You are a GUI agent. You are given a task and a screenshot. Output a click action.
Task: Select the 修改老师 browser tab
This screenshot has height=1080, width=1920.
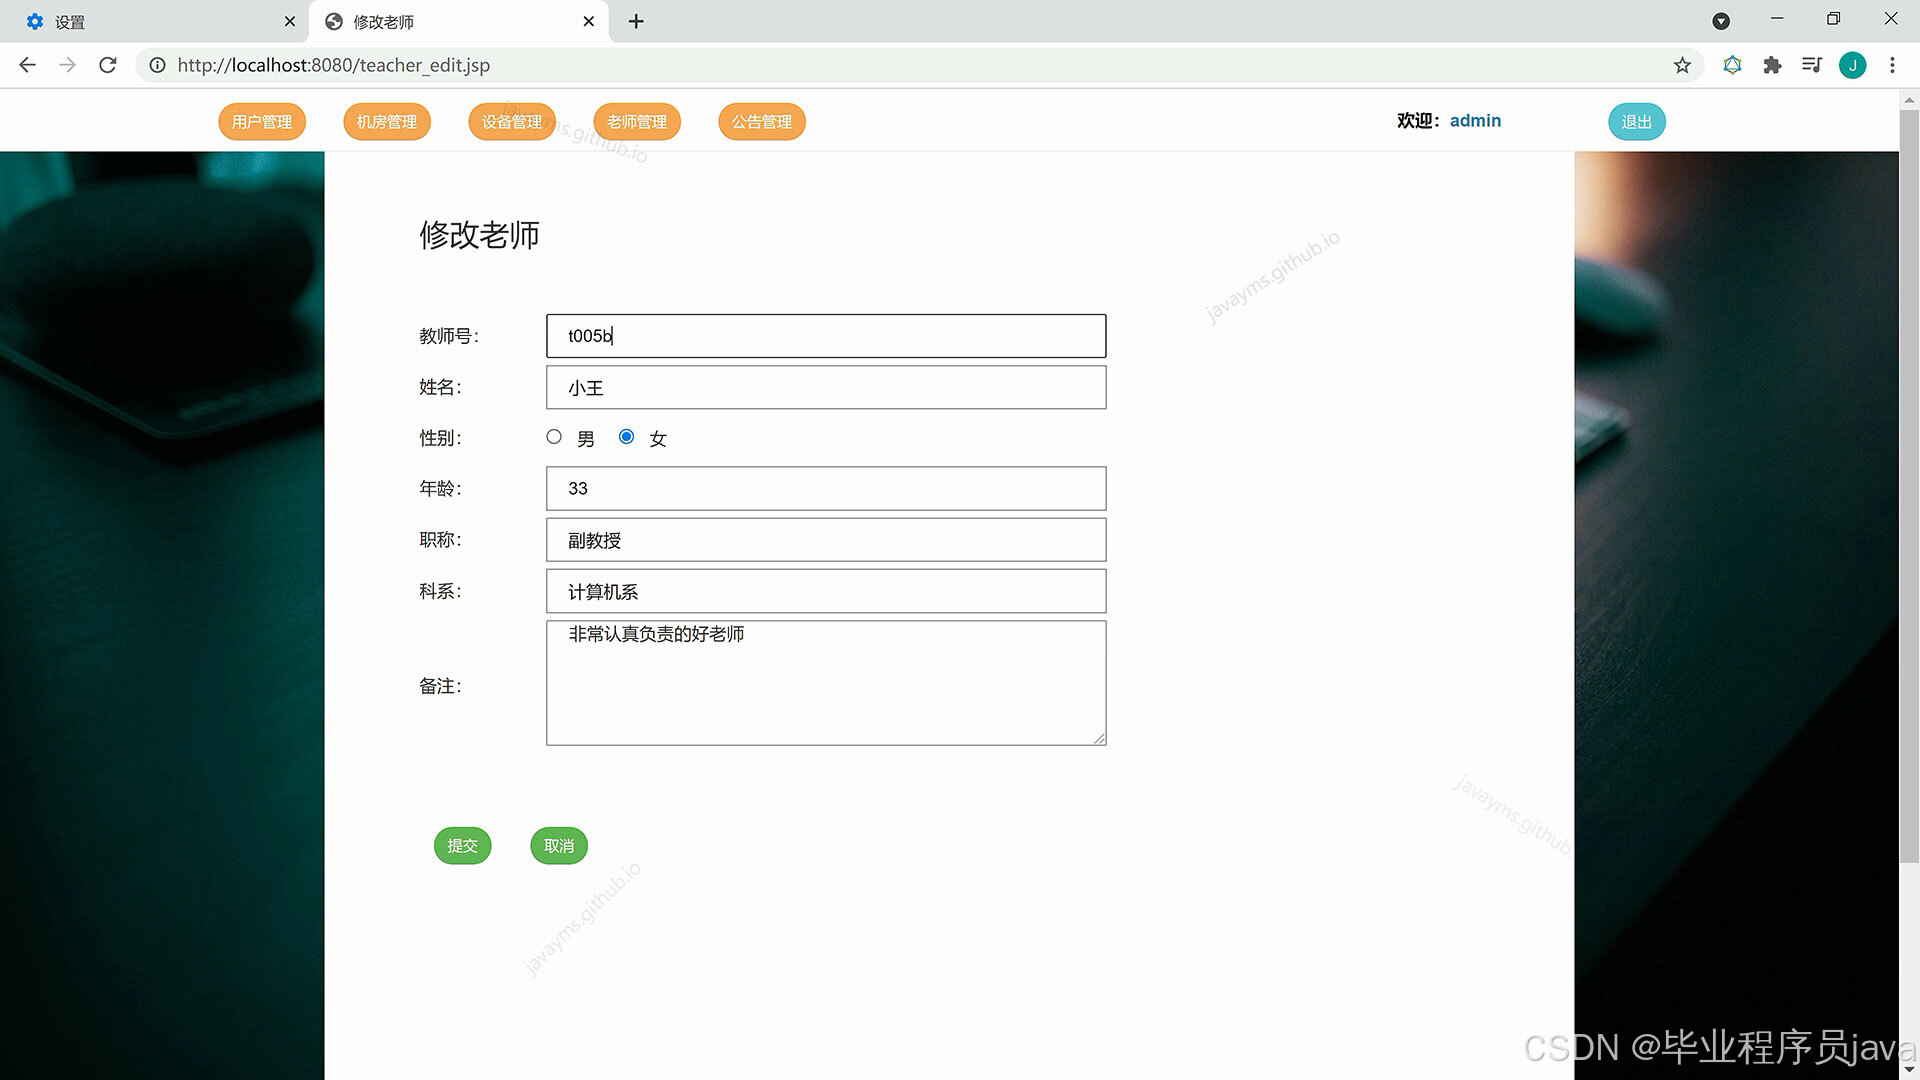(459, 21)
